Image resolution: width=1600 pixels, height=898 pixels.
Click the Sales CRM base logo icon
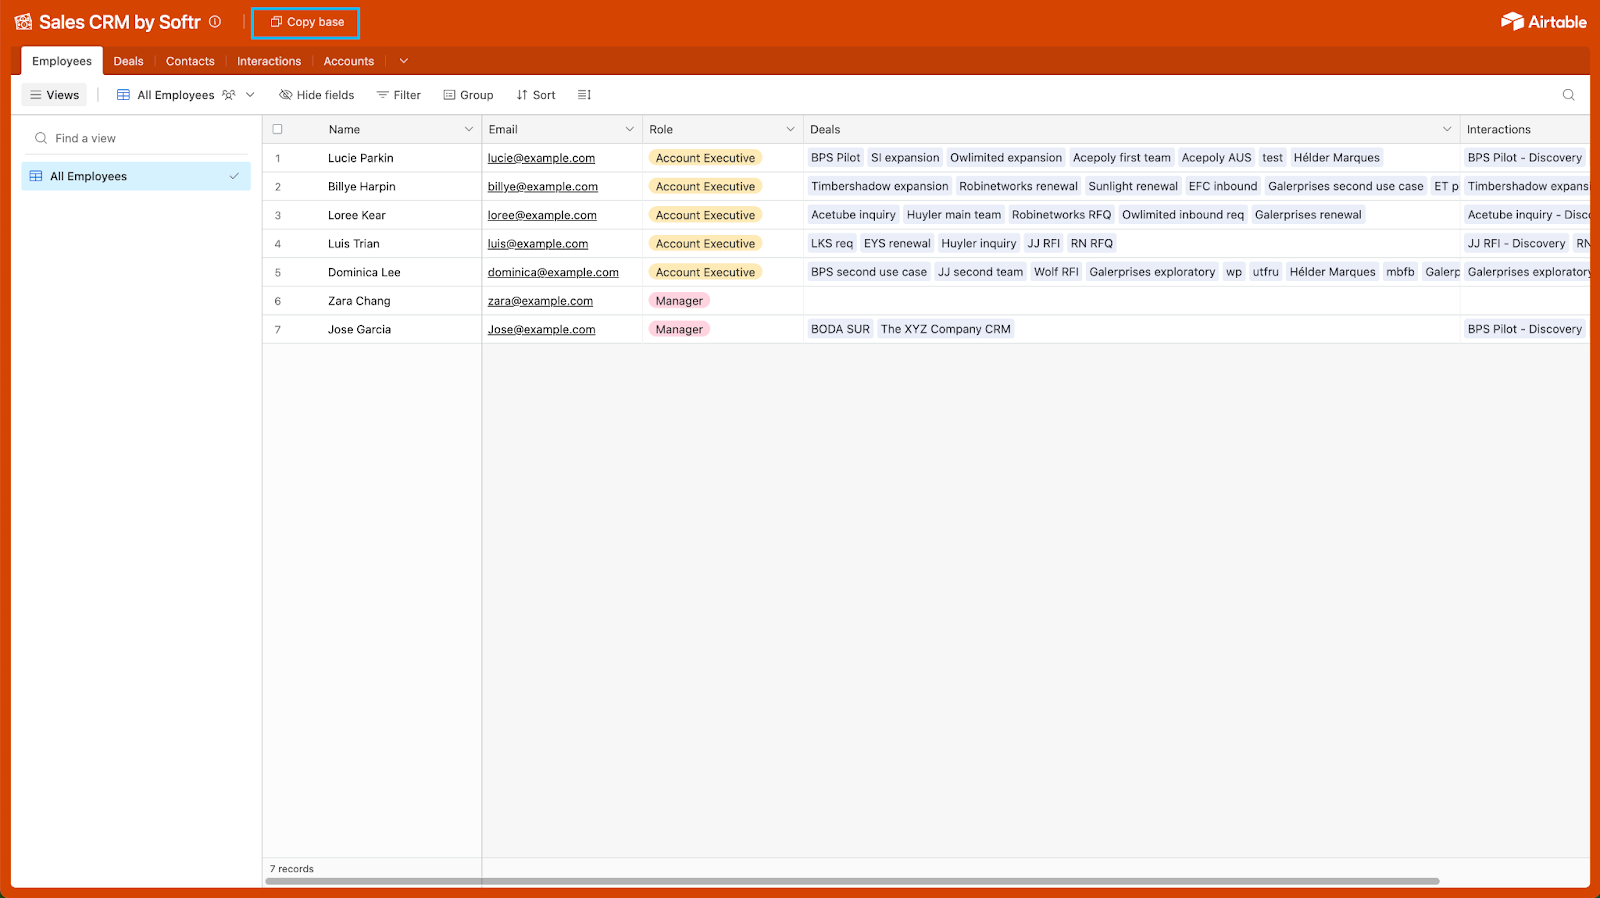23,22
